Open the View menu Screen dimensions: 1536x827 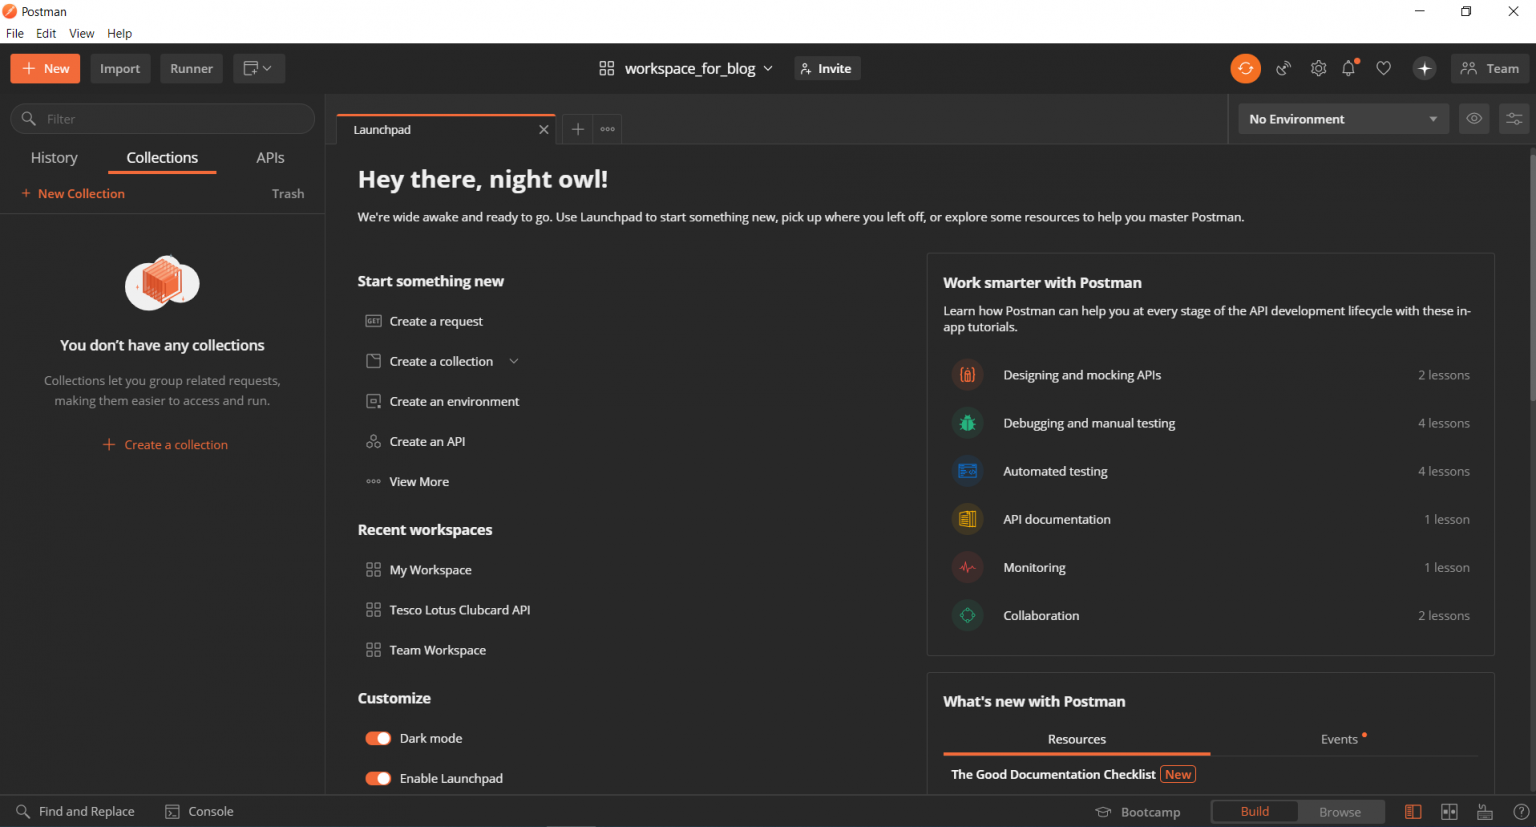pos(81,33)
